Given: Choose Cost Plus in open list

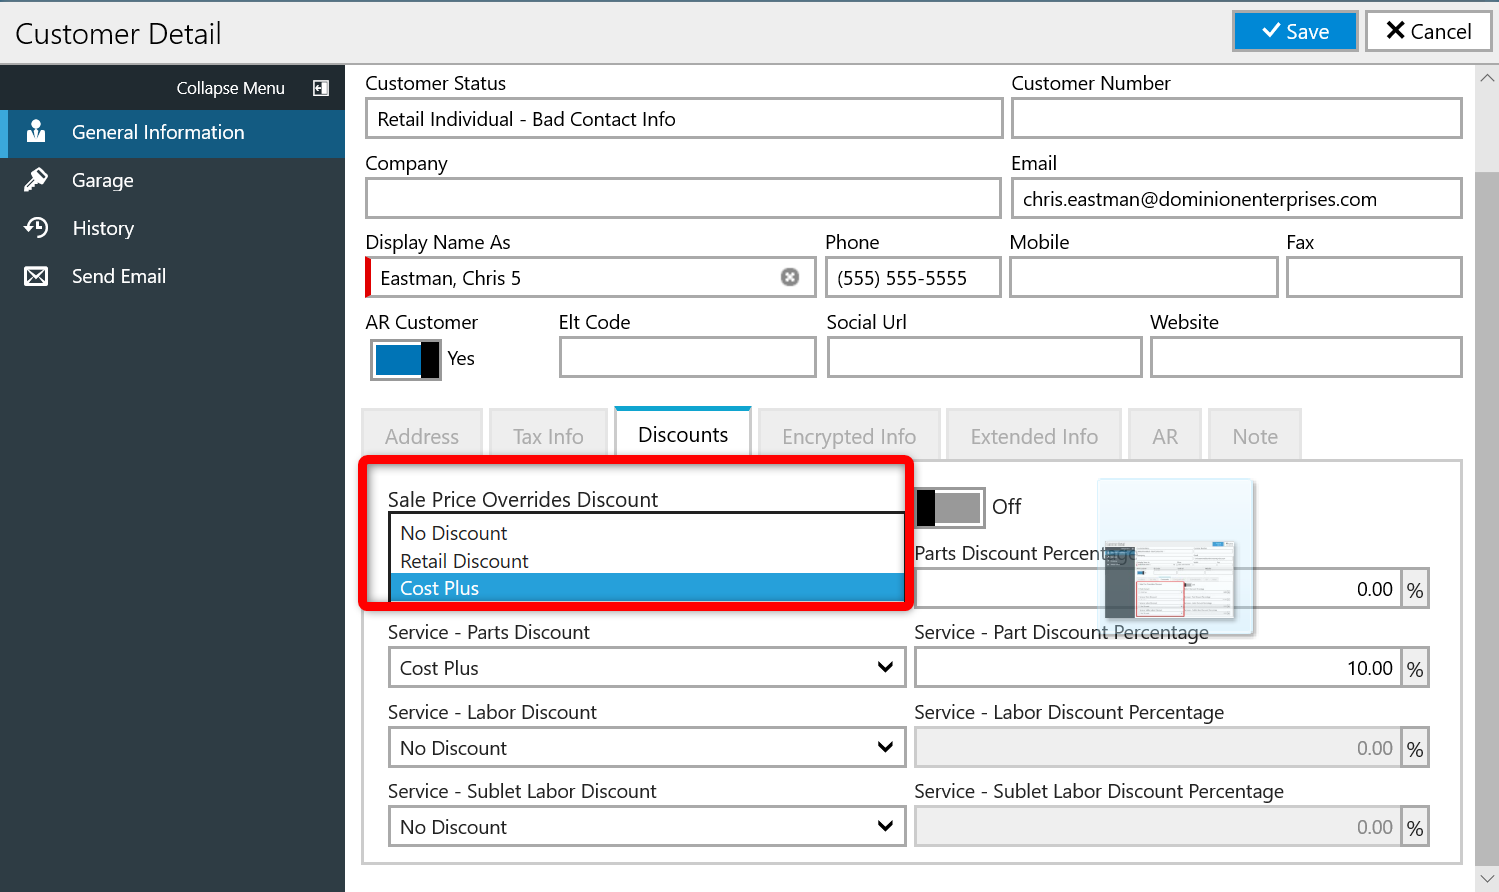Looking at the screenshot, I should (x=647, y=588).
